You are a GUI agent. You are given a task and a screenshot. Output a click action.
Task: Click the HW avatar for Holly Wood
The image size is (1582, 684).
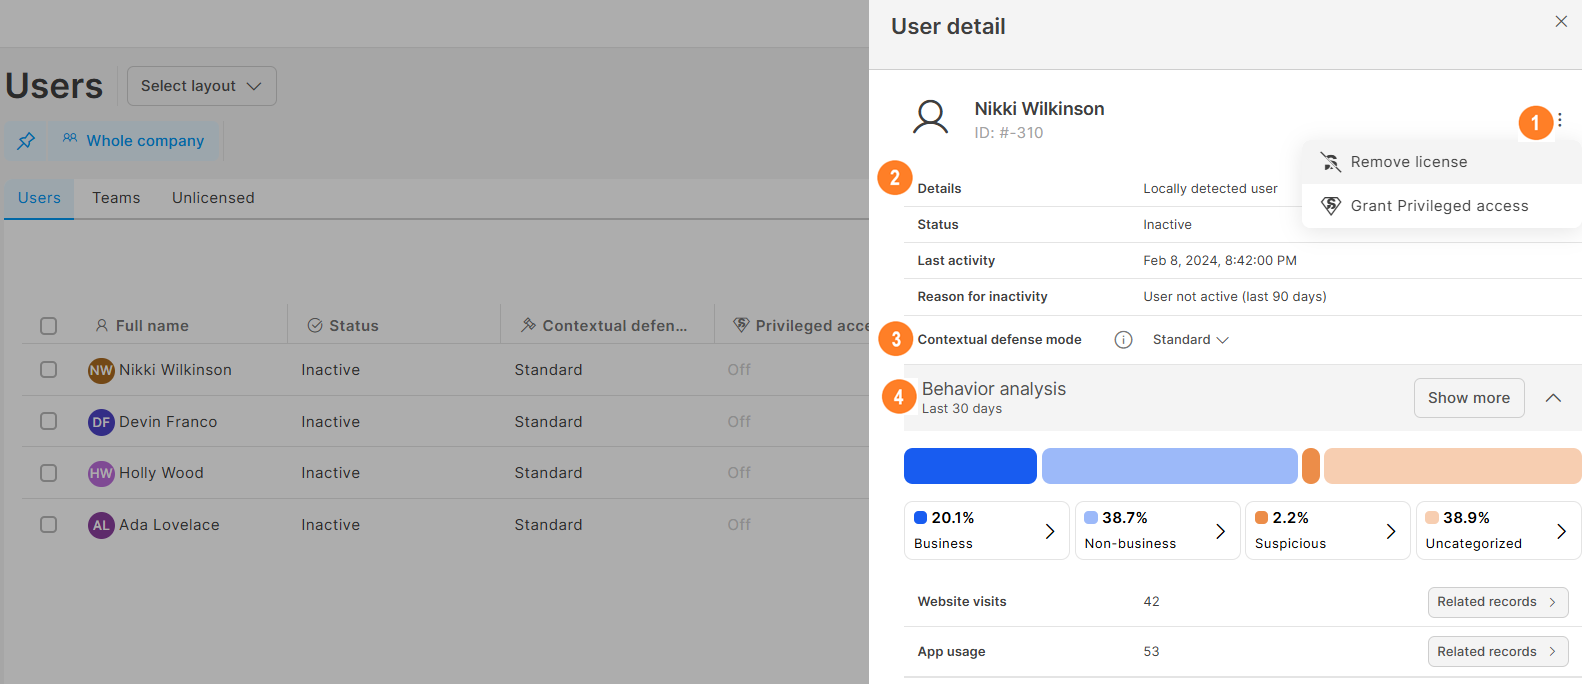[101, 473]
